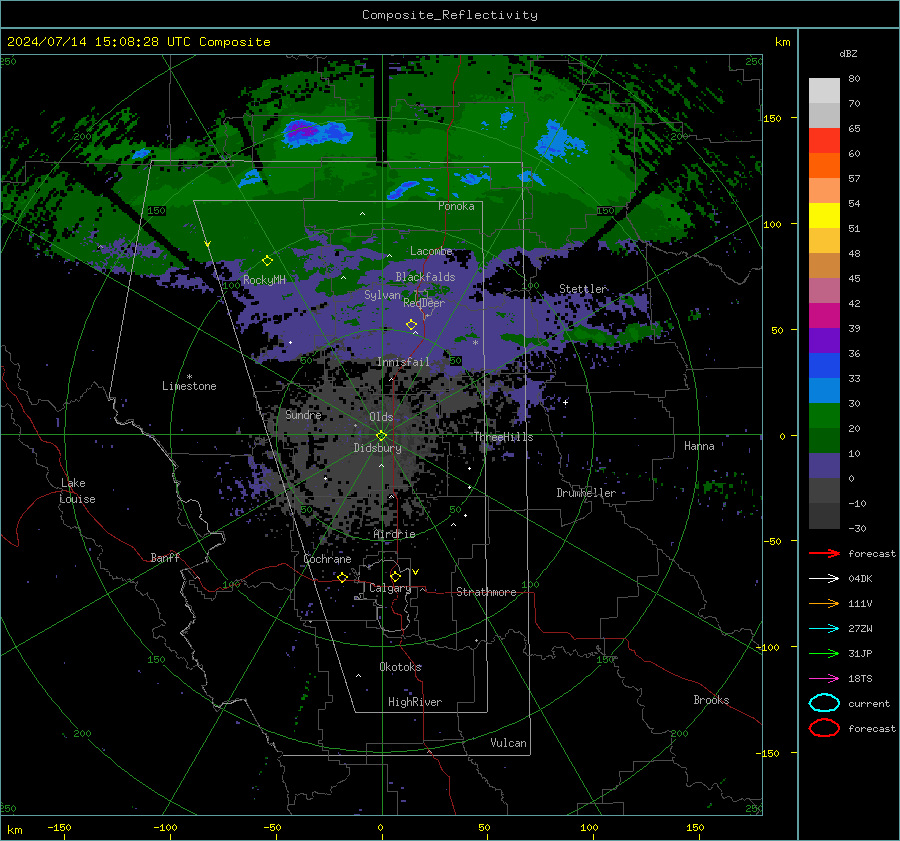Image resolution: width=900 pixels, height=841 pixels.
Task: Click the cyan 'current' ellipse in legend
Action: pyautogui.click(x=824, y=703)
